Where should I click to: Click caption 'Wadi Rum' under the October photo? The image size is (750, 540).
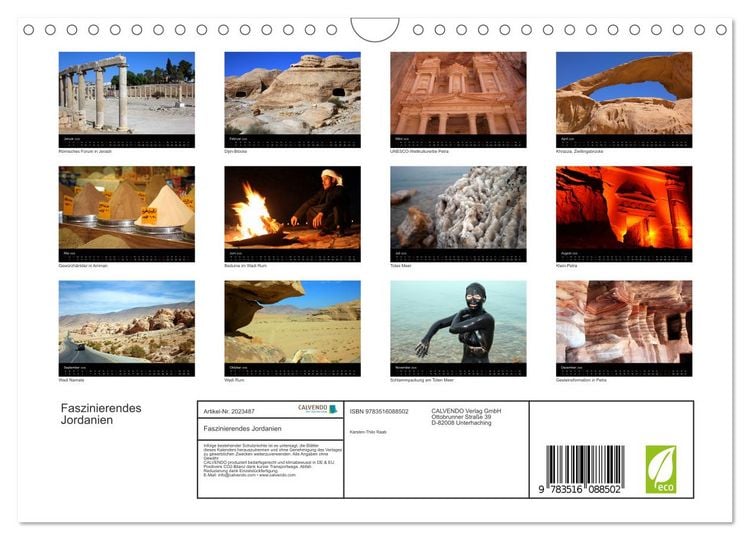click(x=234, y=380)
